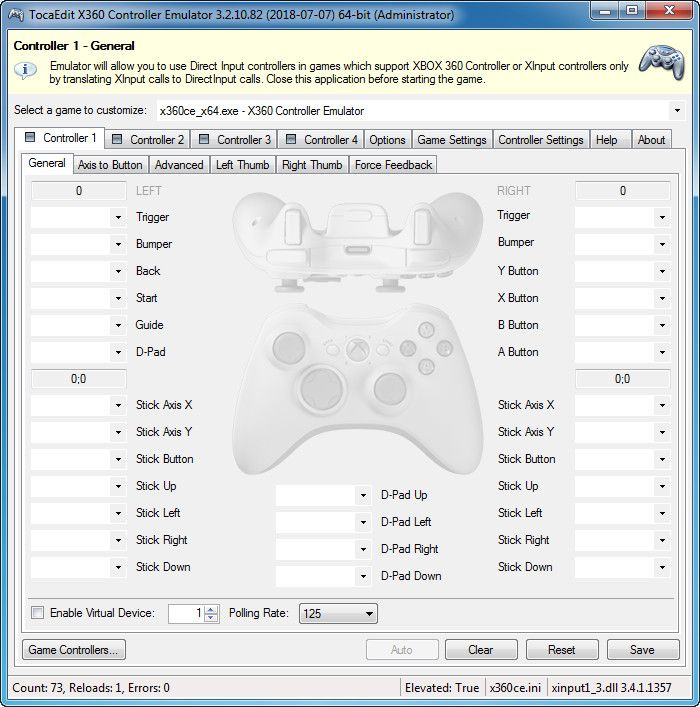Viewport: 700px width, 707px height.
Task: Click the gamepad icon in the header
Action: (x=662, y=63)
